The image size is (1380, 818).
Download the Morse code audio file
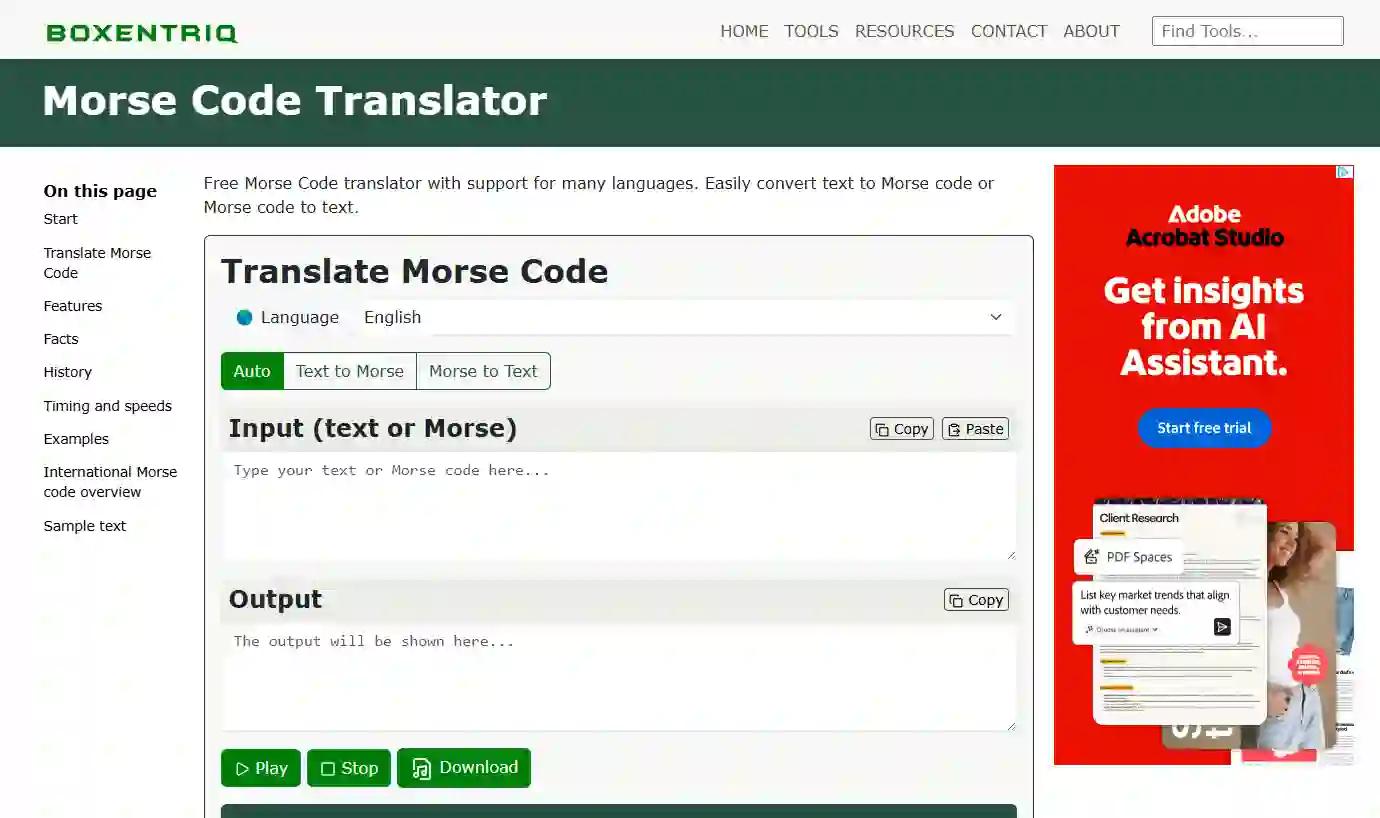click(463, 768)
